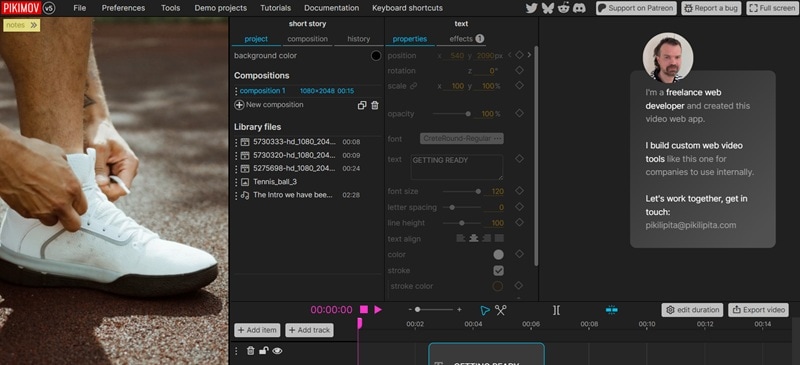Toggle track visibility eye icon
The height and width of the screenshot is (365, 800).
click(x=277, y=351)
